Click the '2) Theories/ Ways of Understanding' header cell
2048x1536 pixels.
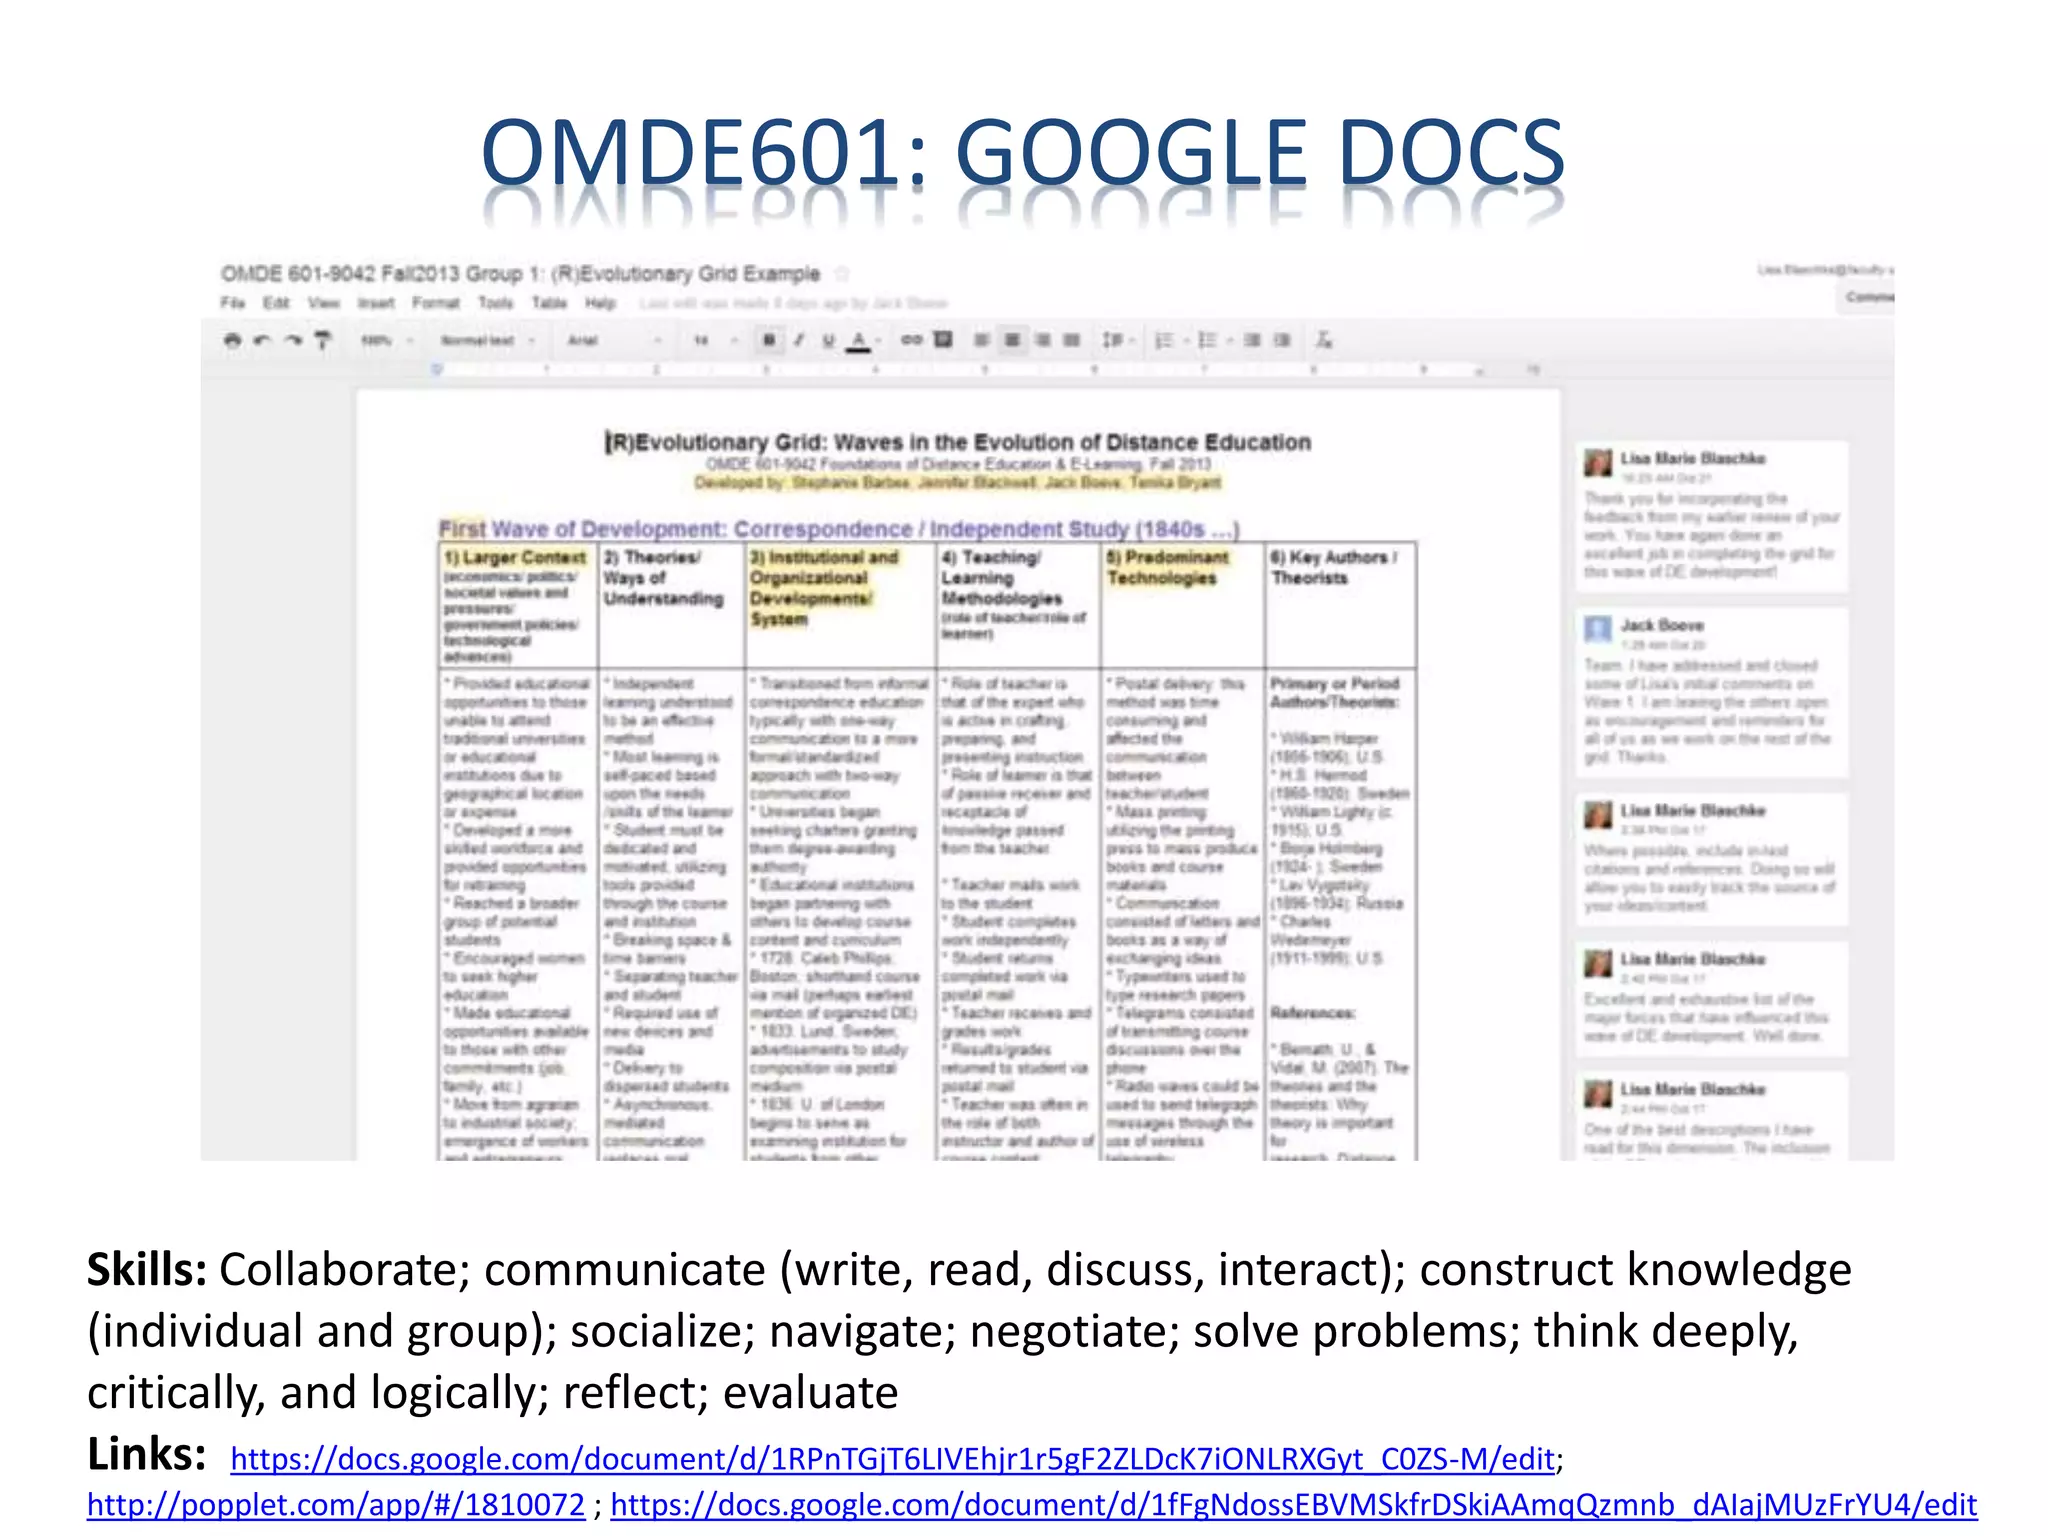(x=672, y=606)
